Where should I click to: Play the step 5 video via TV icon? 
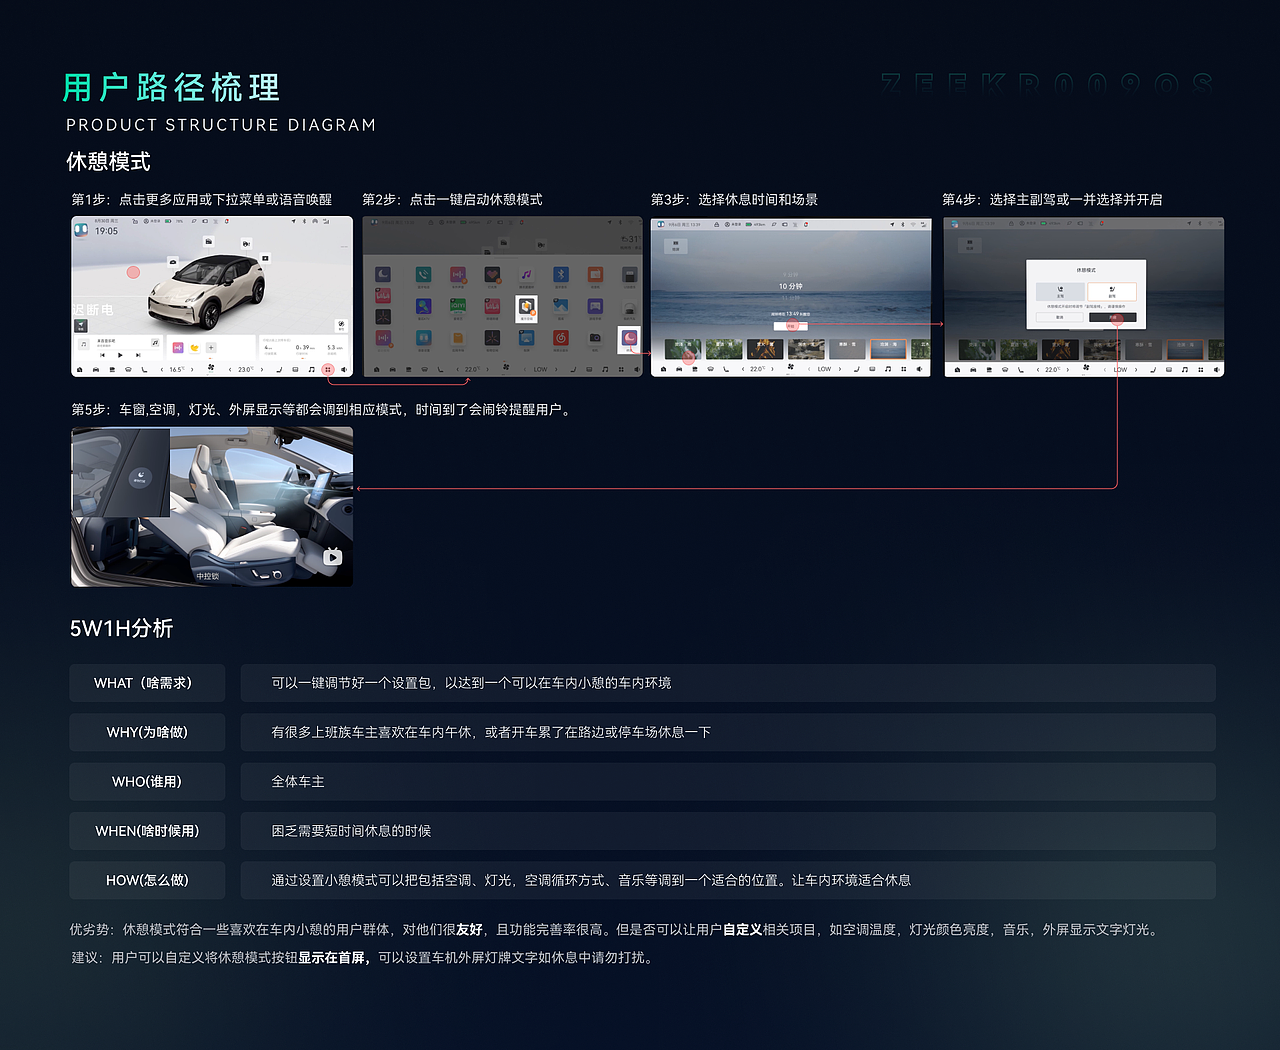pyautogui.click(x=333, y=557)
